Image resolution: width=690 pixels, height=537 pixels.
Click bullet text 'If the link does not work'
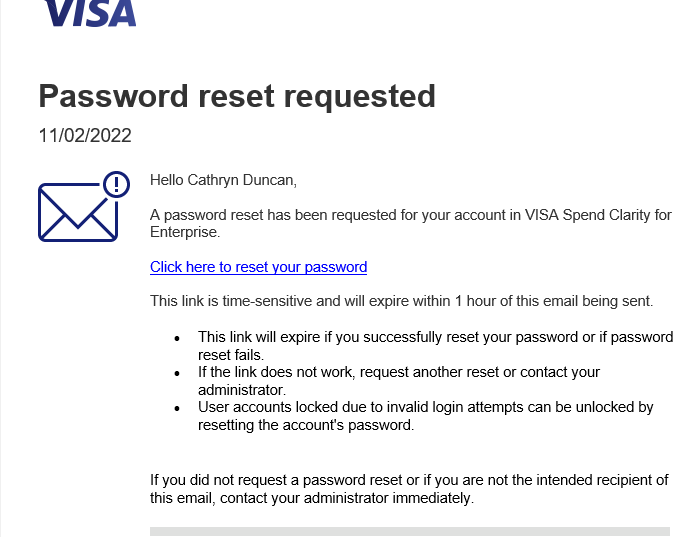[x=399, y=381]
